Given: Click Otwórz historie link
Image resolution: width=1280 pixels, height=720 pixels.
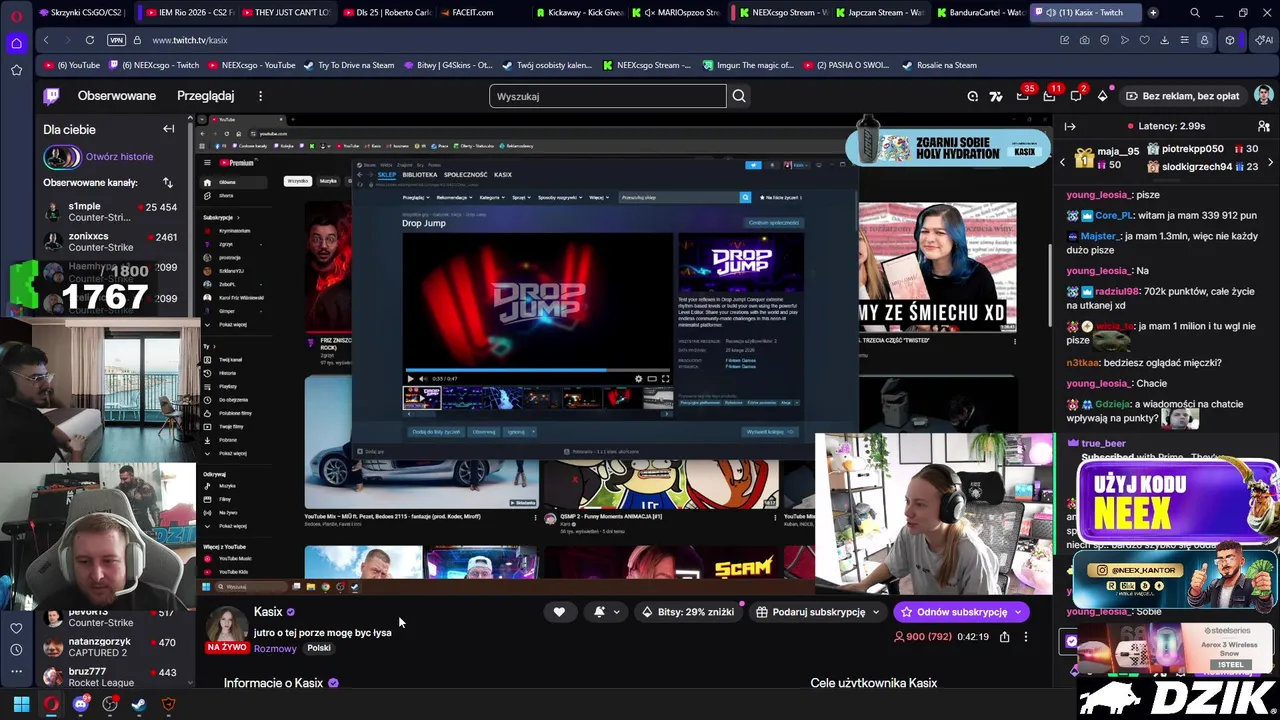Looking at the screenshot, I should 119,157.
